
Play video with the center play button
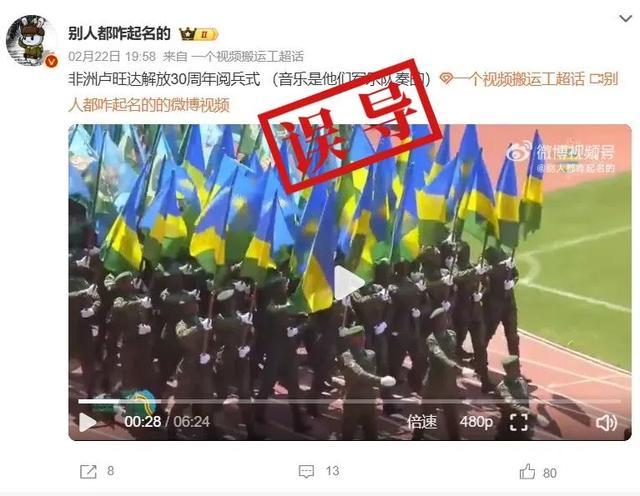(349, 282)
